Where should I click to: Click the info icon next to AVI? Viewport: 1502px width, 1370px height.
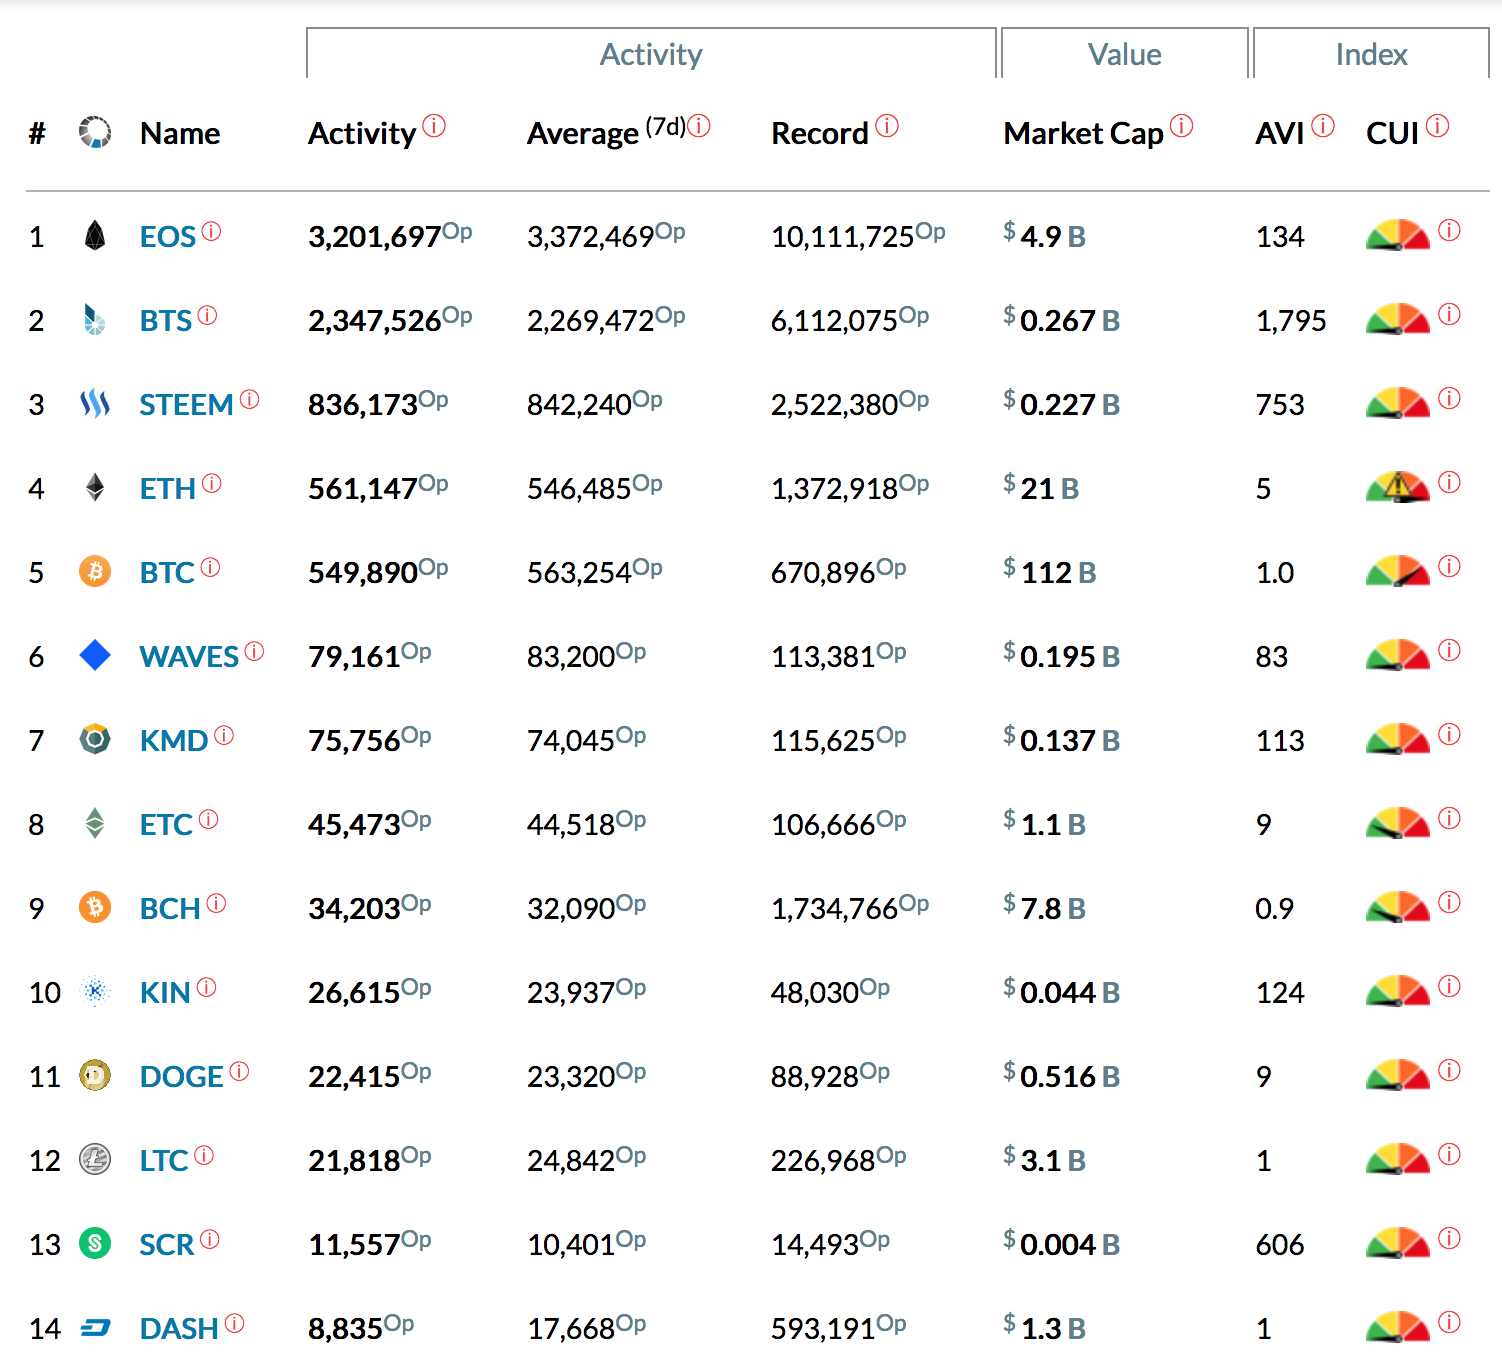tap(1323, 126)
